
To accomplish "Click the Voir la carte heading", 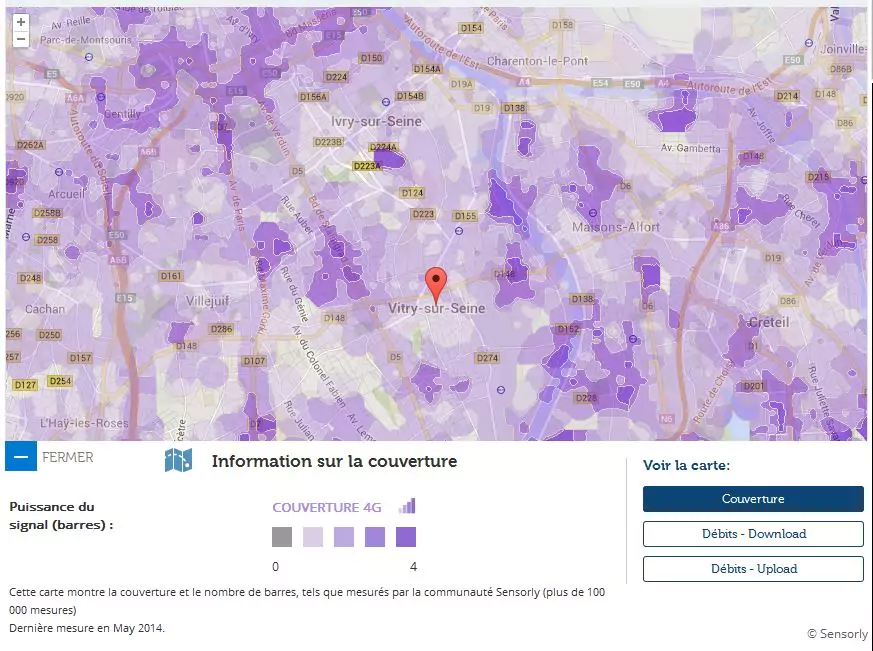I will pos(686,466).
